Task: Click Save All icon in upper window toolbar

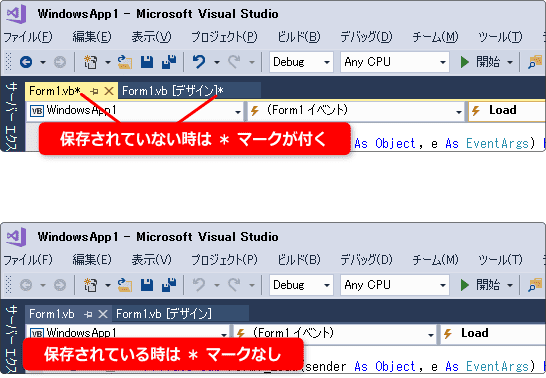Action: [x=169, y=62]
